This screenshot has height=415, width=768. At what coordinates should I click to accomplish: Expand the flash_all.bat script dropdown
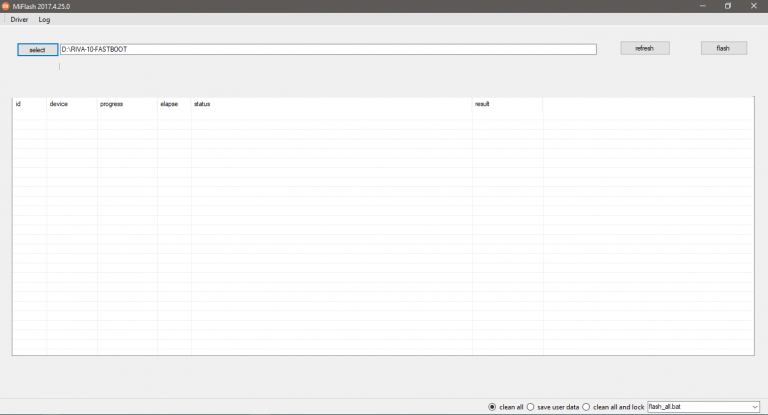pos(754,407)
